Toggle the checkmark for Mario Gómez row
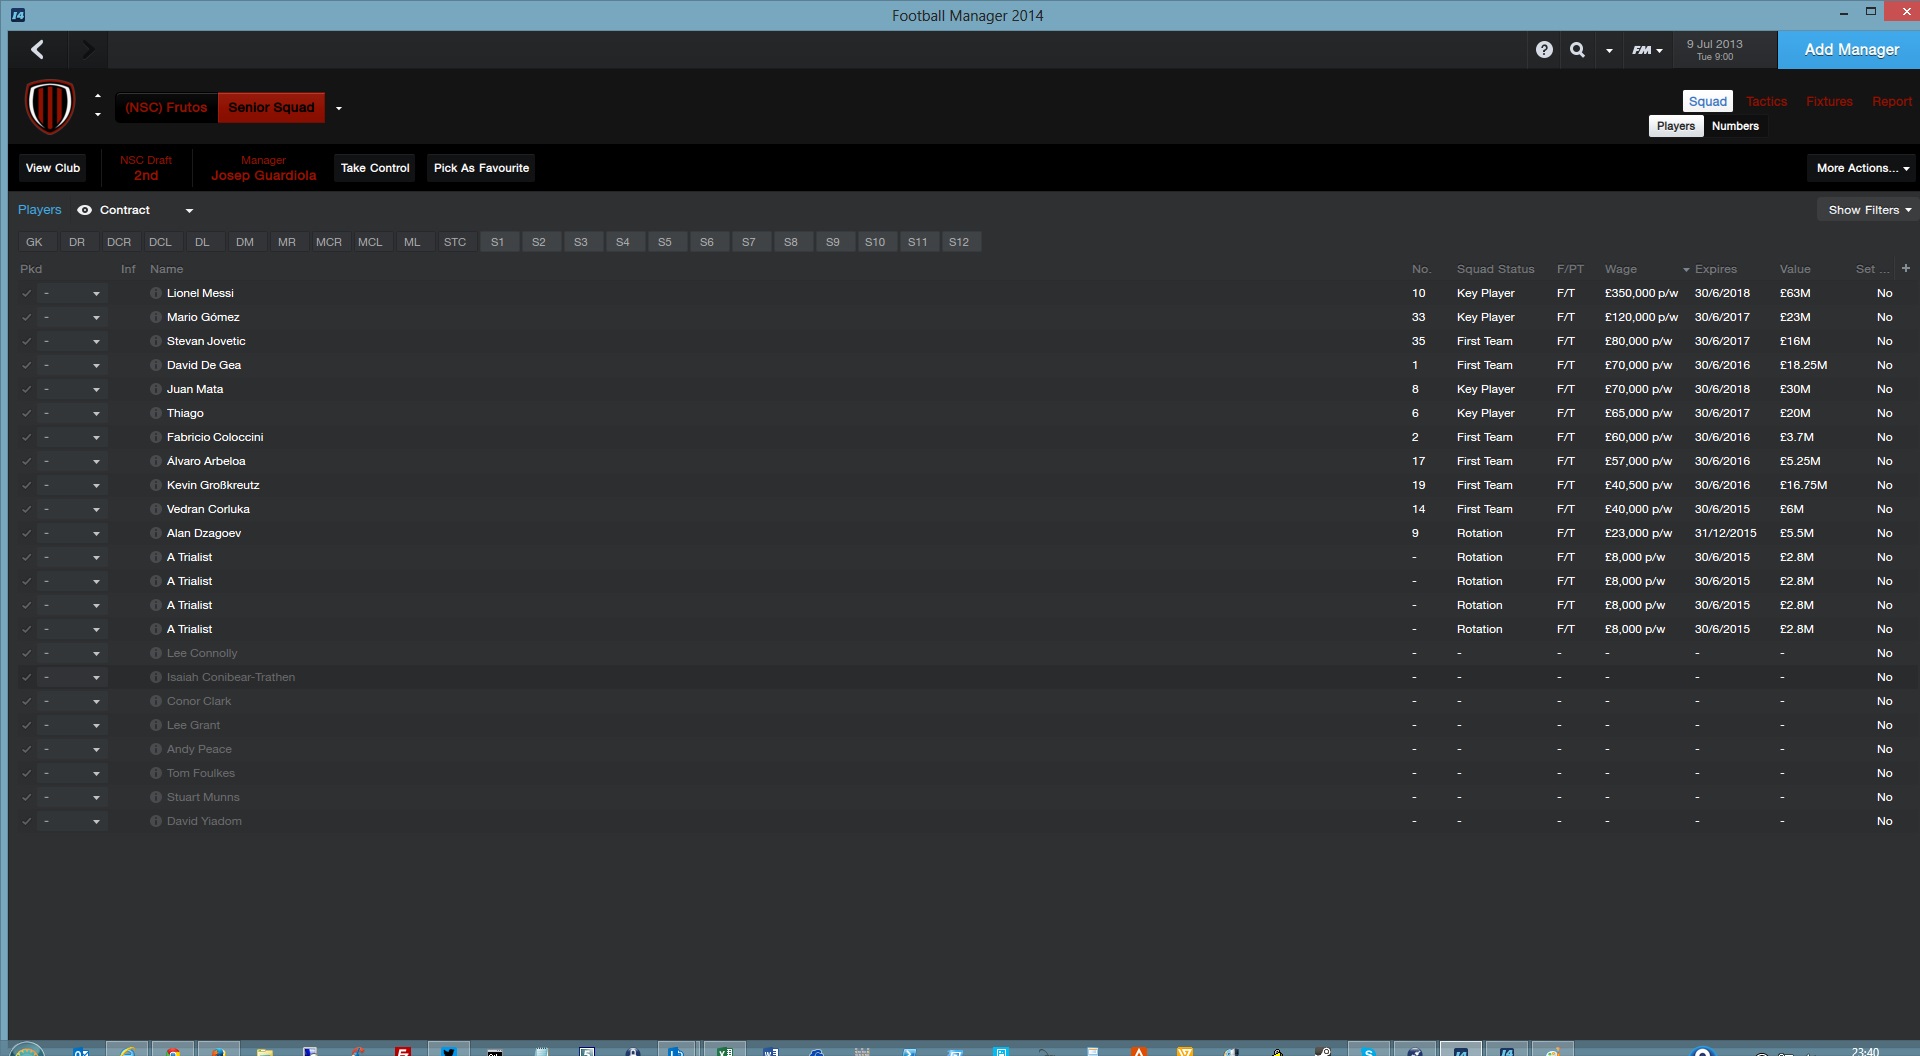The image size is (1920, 1056). pyautogui.click(x=27, y=317)
